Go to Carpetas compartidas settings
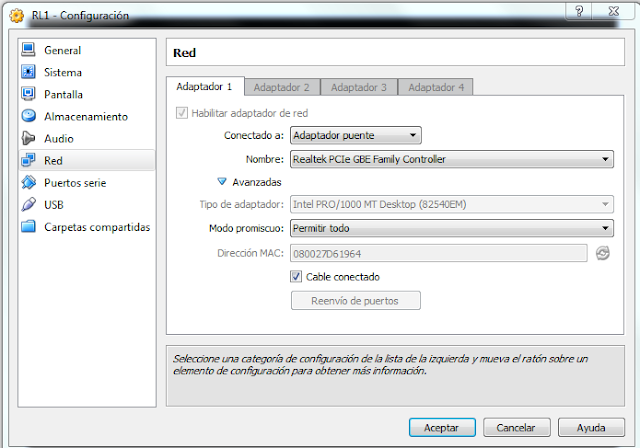 point(87,227)
